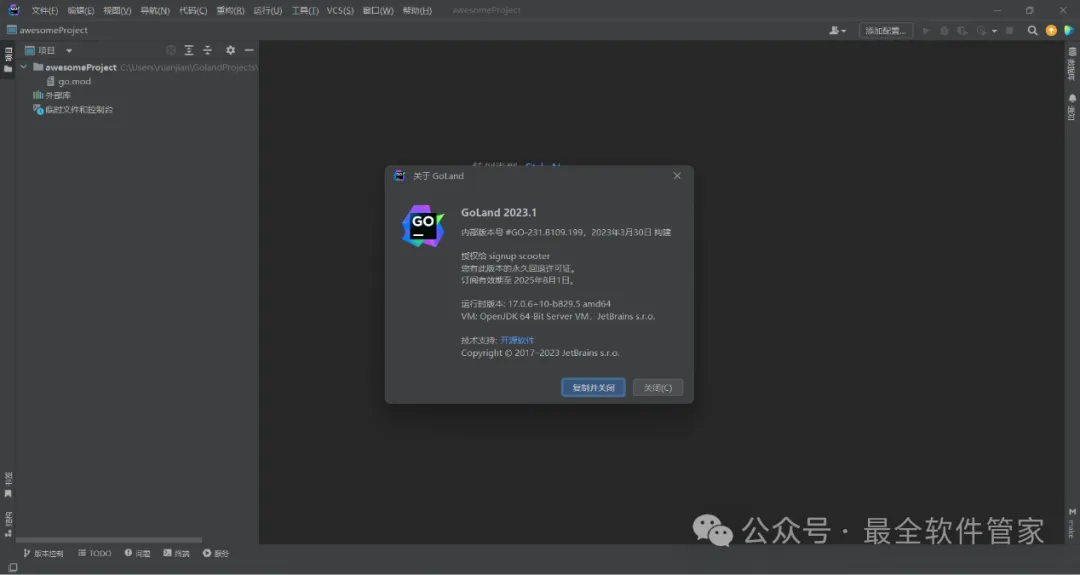The width and height of the screenshot is (1080, 575).
Task: Open the 窗口(W) menu
Action: (378, 10)
